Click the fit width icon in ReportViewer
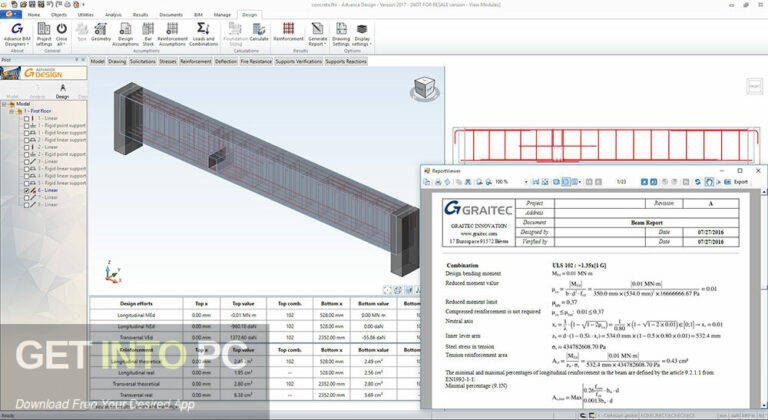 point(535,182)
